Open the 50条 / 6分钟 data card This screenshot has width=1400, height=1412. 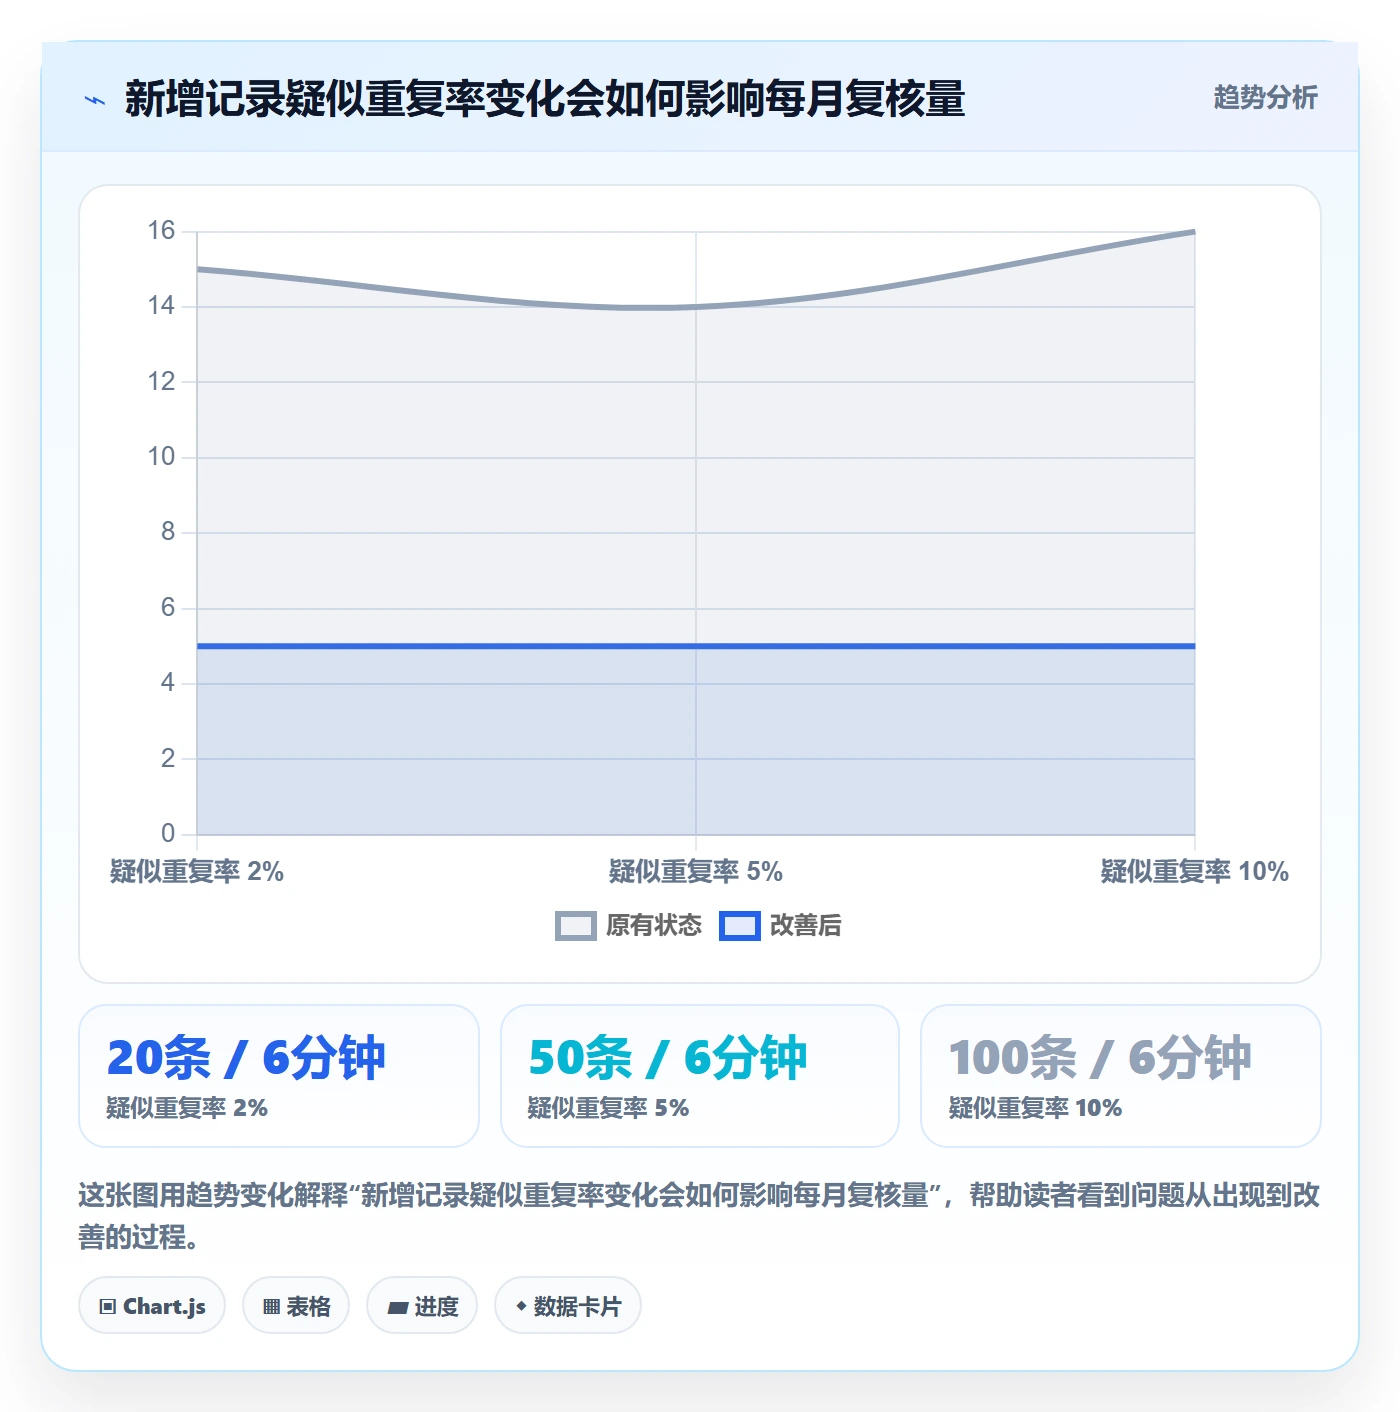click(x=700, y=1076)
